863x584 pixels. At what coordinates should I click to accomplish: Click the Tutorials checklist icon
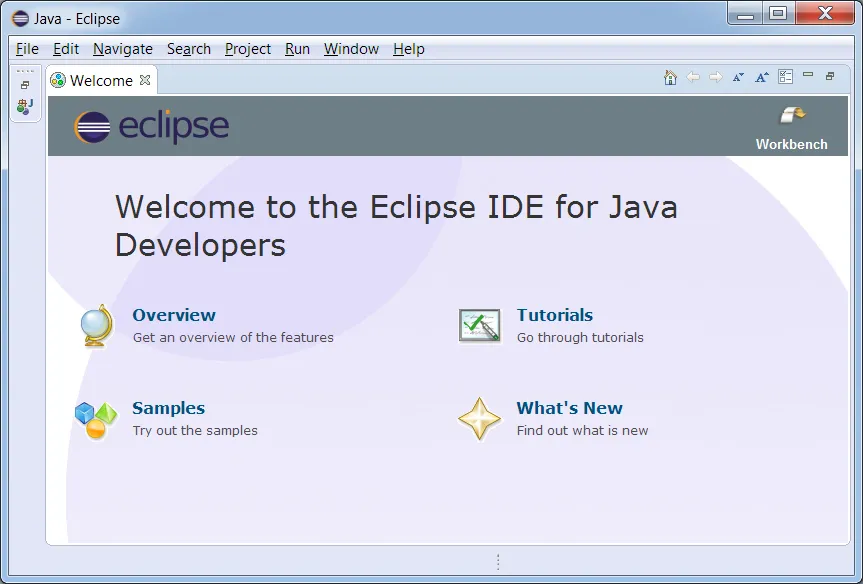point(480,326)
